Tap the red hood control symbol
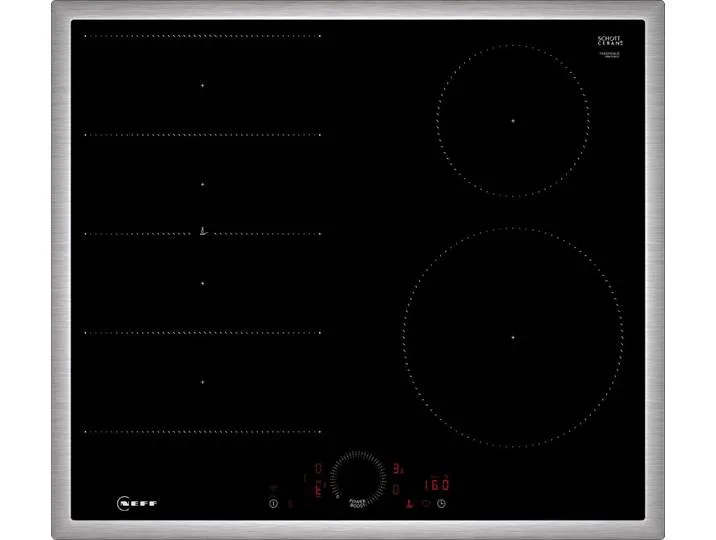 (409, 504)
